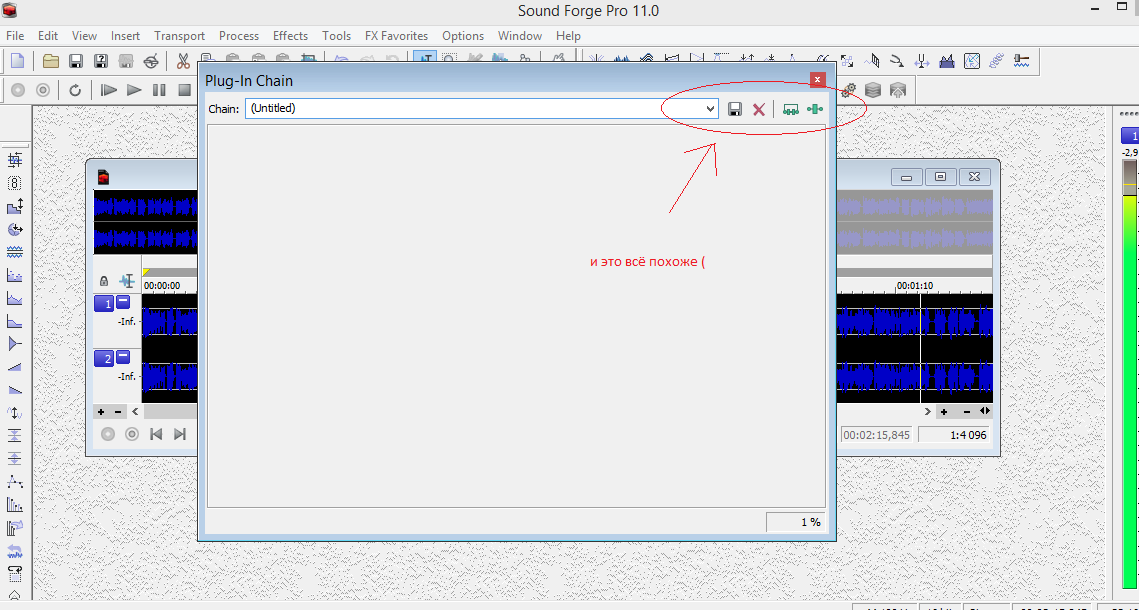Select channel 2 button in data window
Viewport: 1139px width, 610px height.
pos(105,359)
